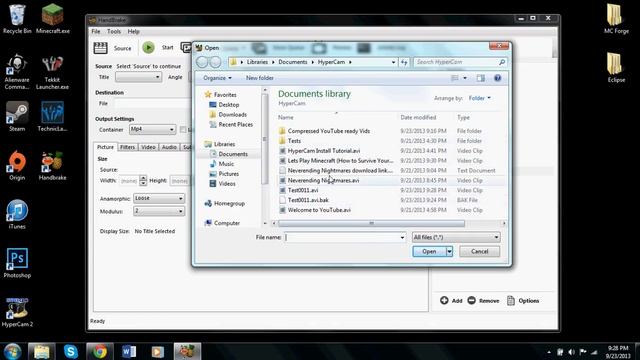Click the volume icon in system tray

tap(571, 352)
